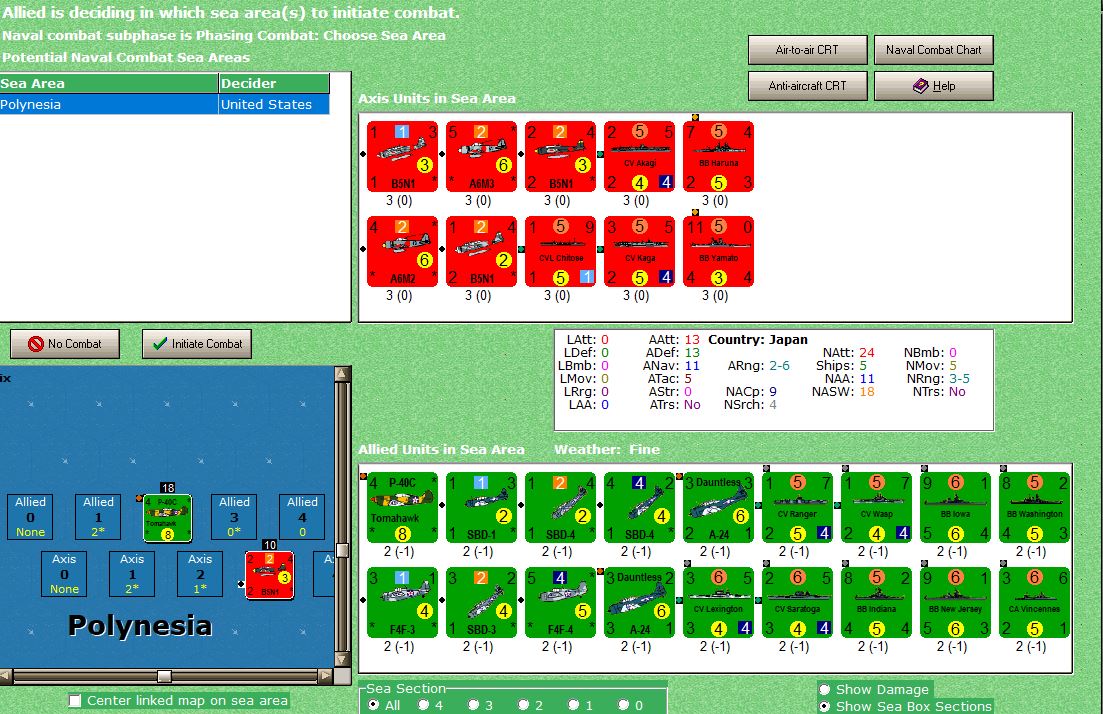Click the No Combat button
This screenshot has width=1103, height=714.
[65, 344]
